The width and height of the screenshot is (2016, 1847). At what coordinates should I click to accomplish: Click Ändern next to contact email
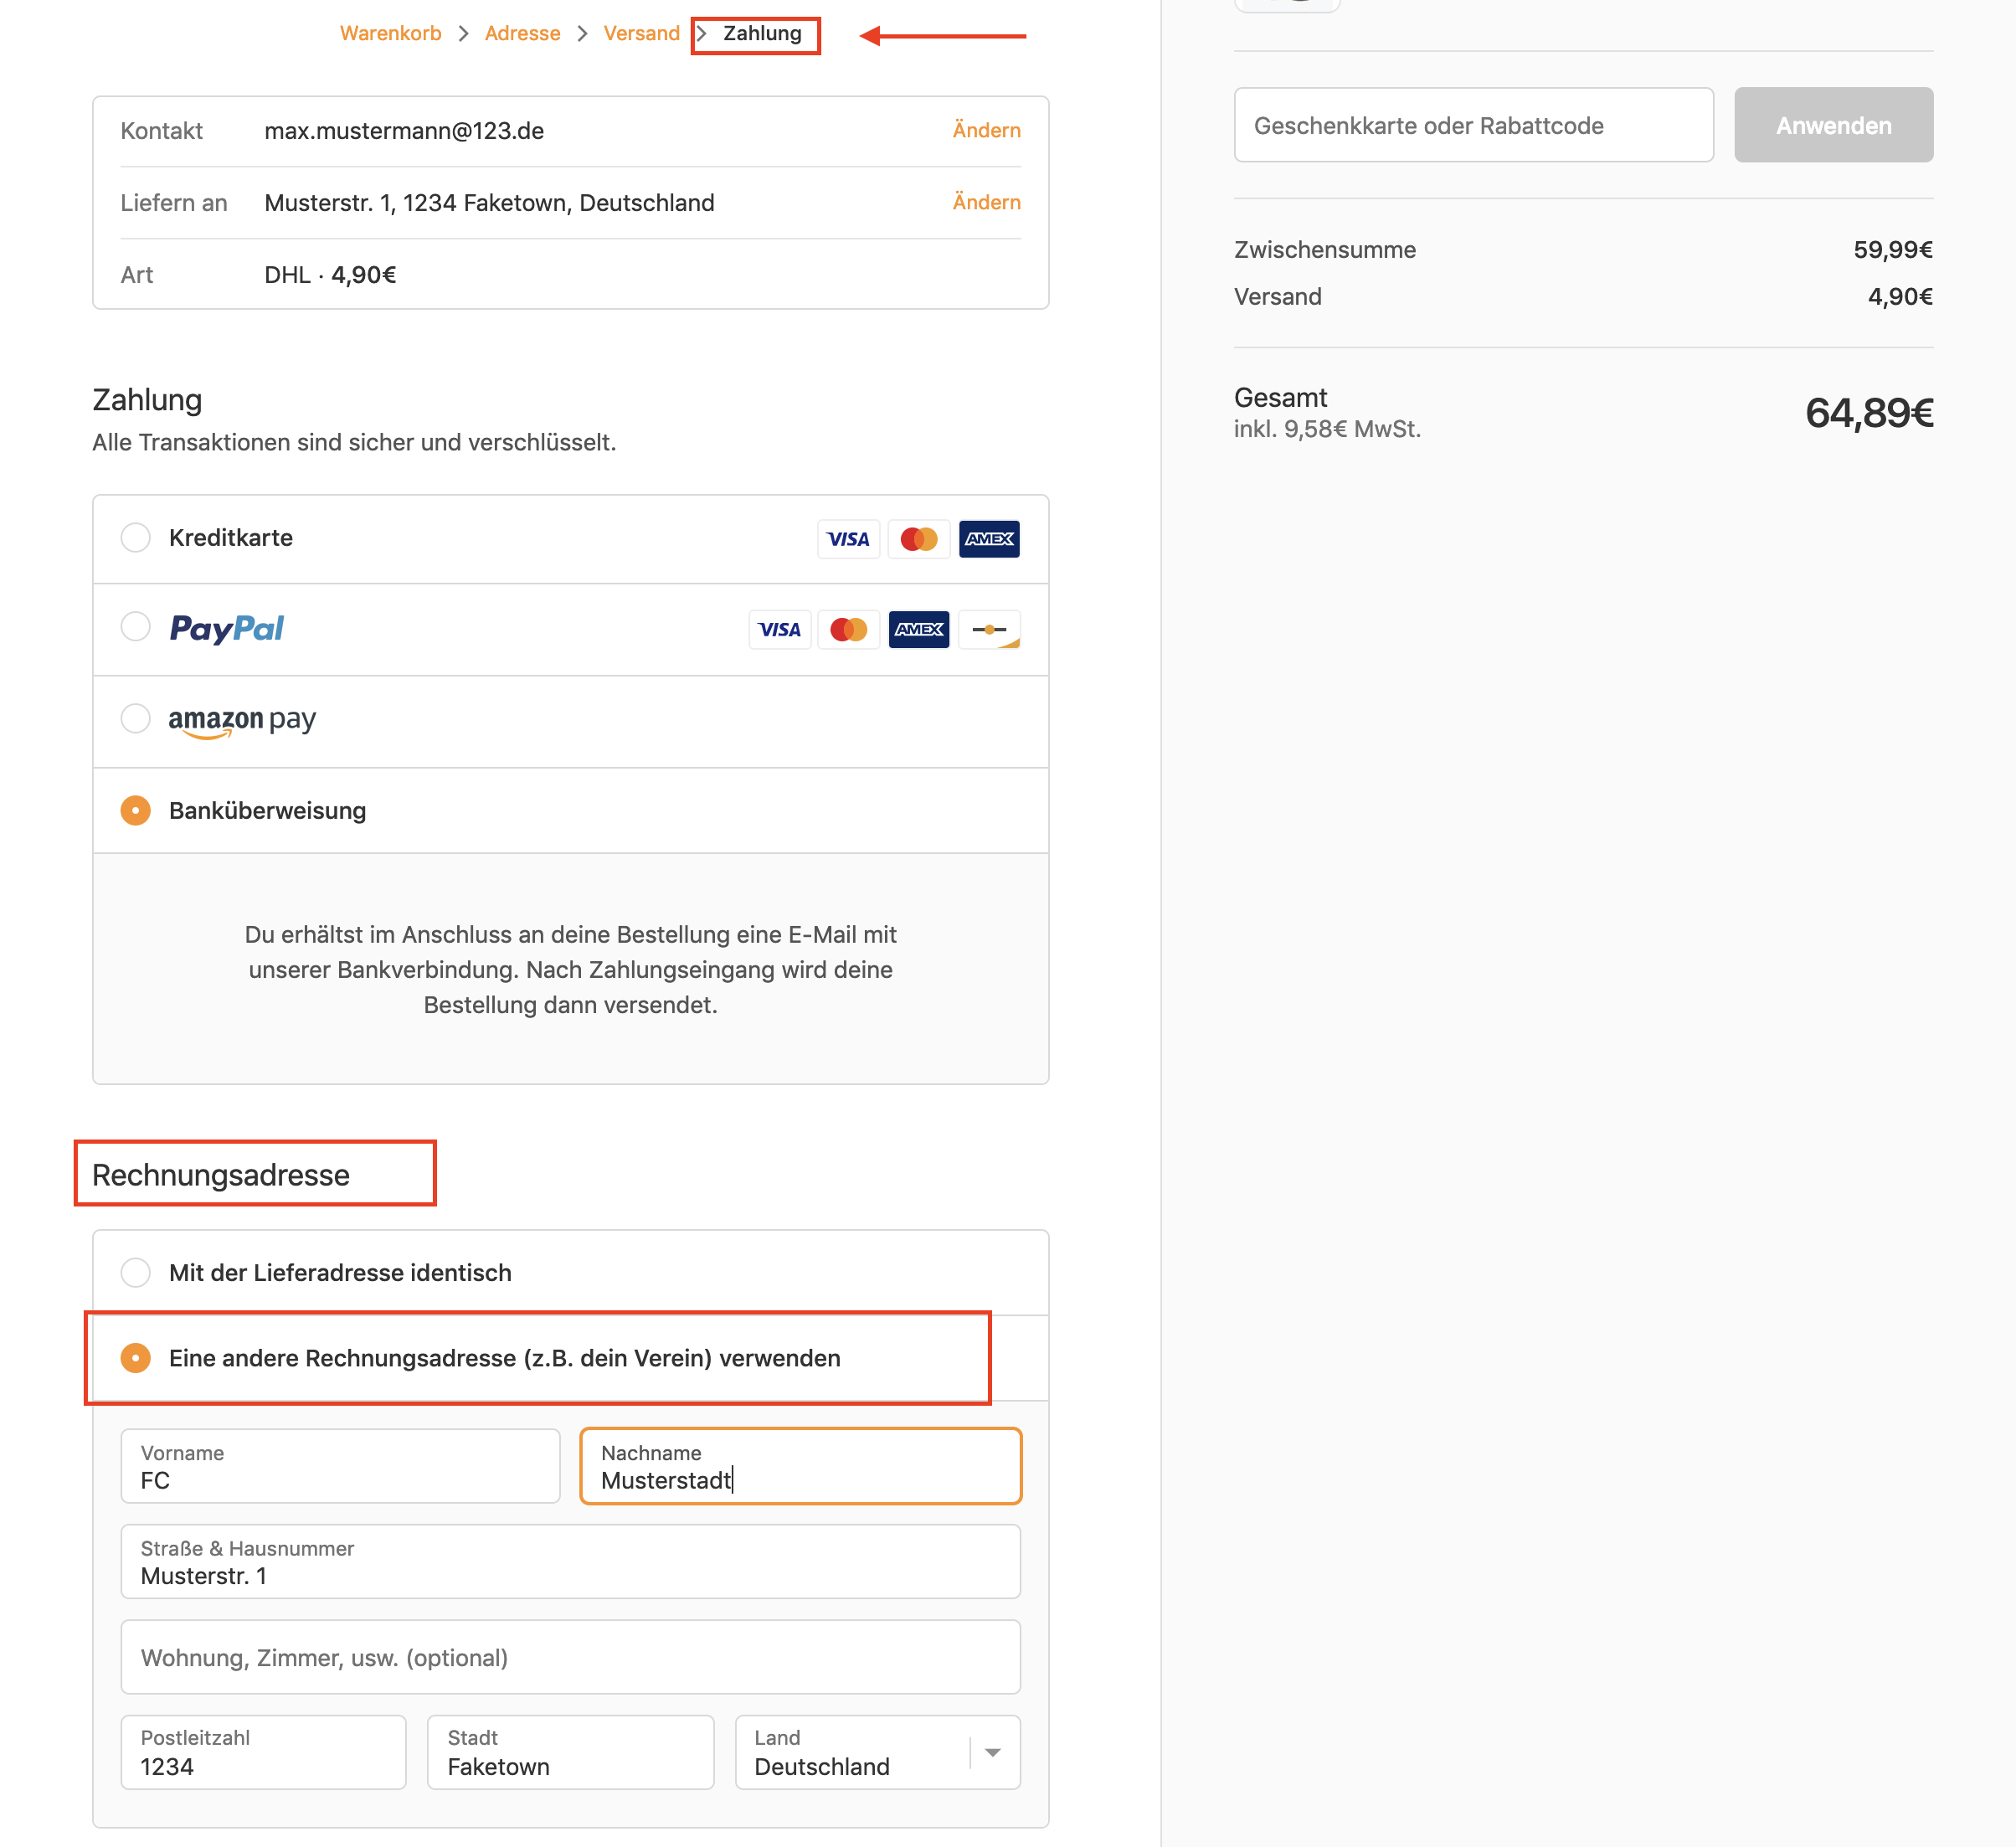click(985, 130)
